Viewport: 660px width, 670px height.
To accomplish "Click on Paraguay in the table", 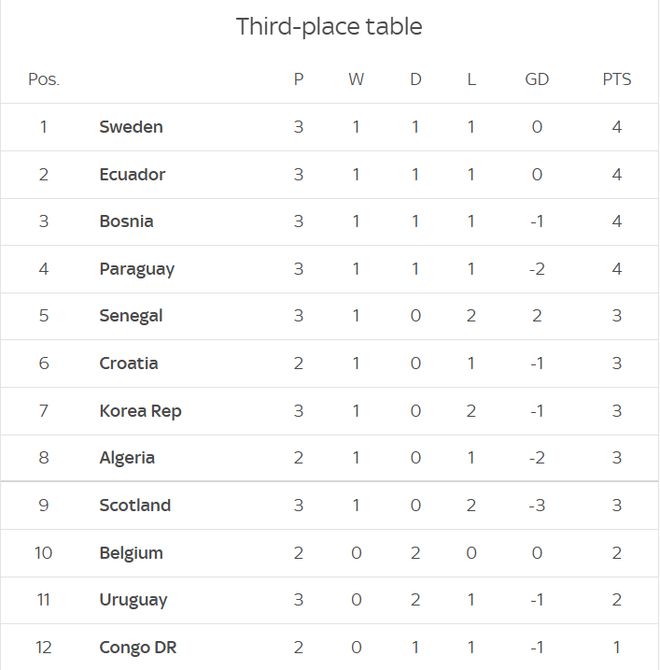I will click(137, 270).
